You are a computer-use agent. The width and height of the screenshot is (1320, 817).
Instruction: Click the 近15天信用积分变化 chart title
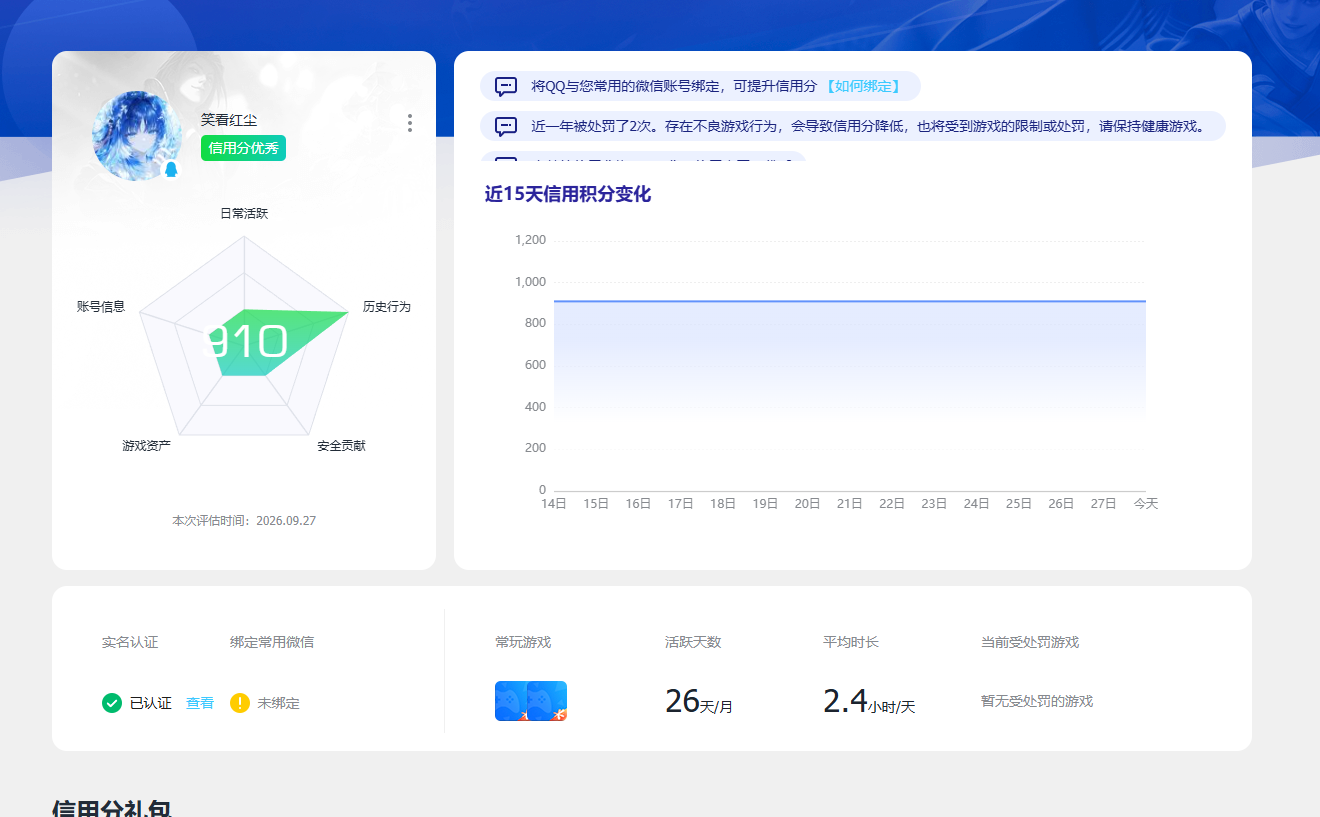pyautogui.click(x=568, y=194)
